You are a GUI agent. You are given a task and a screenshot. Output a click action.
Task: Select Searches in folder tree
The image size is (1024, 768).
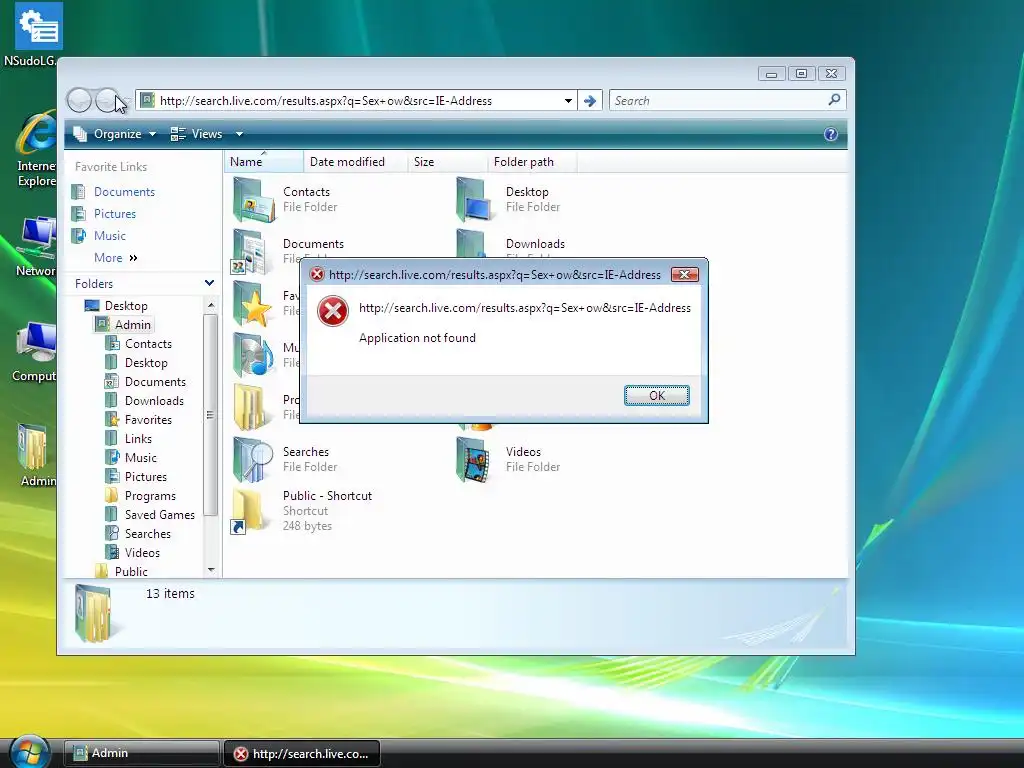click(x=147, y=534)
